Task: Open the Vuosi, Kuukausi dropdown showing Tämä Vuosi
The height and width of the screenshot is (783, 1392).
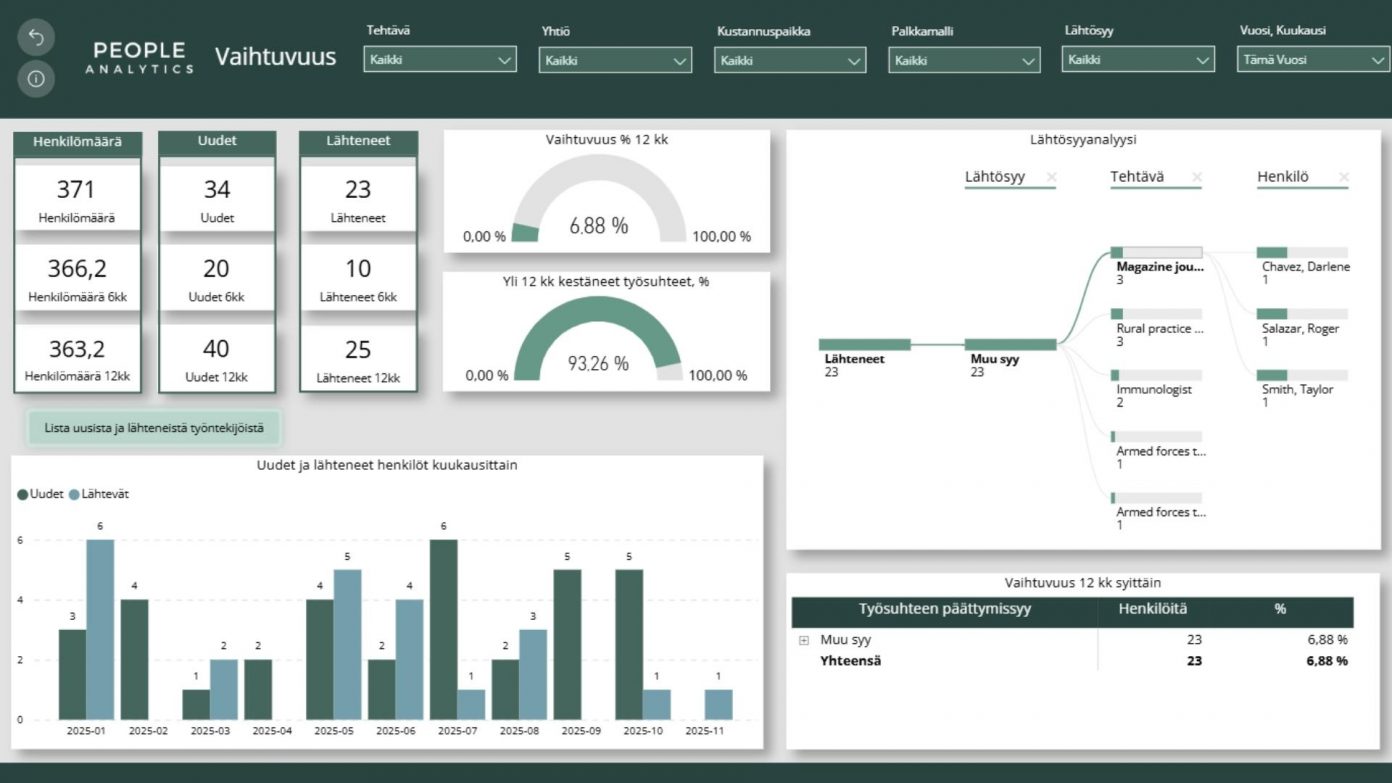Action: point(1311,60)
